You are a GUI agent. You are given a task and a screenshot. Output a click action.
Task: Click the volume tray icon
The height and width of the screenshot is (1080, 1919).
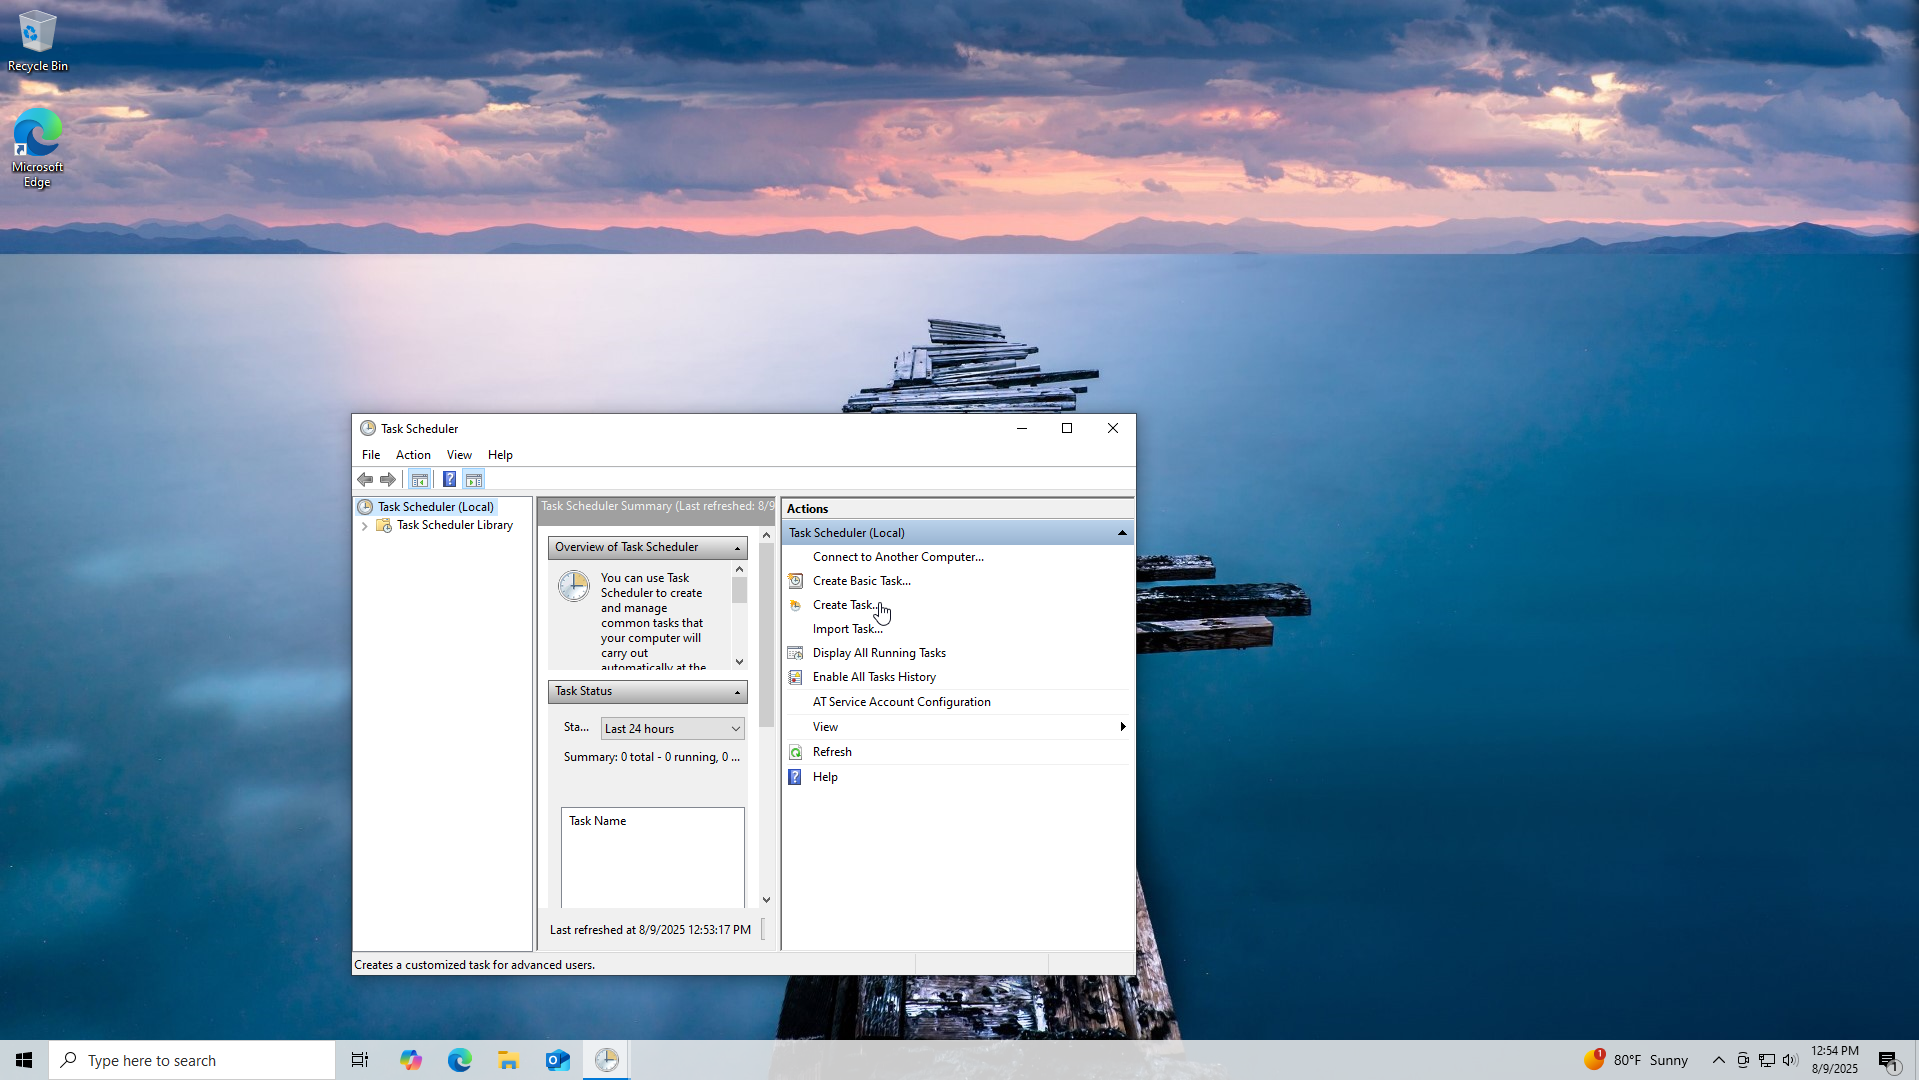coord(1790,1060)
